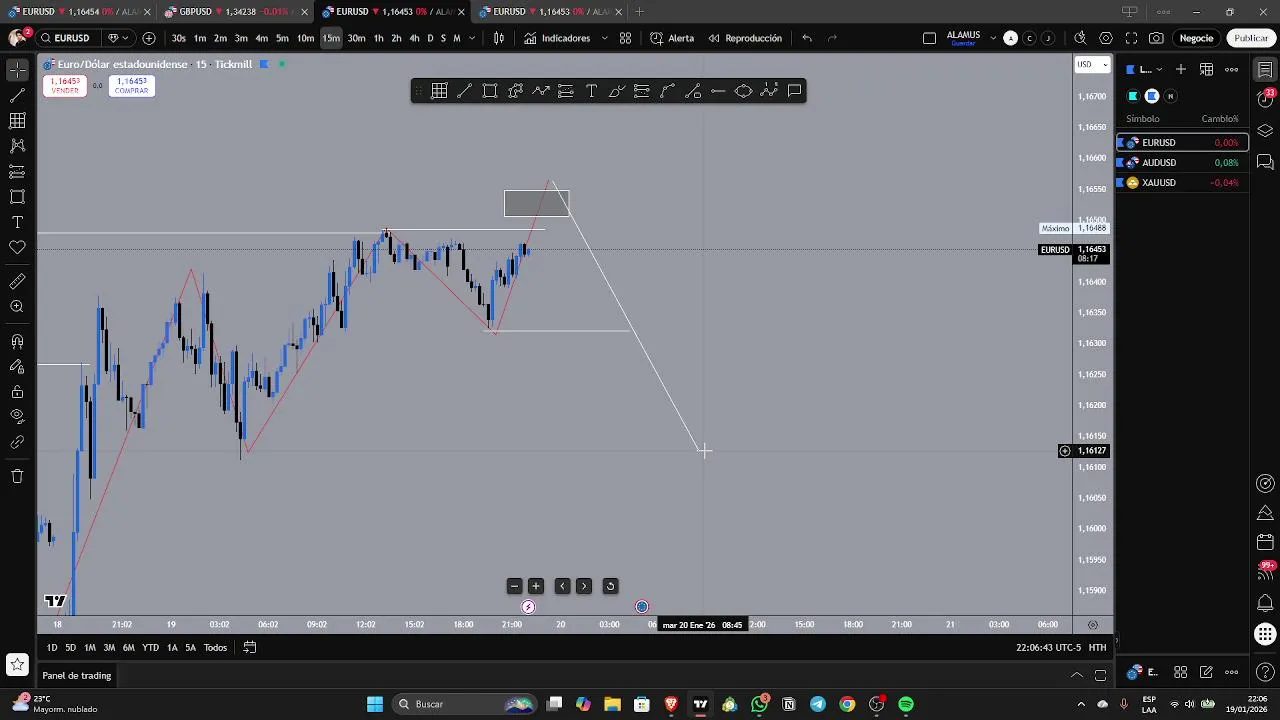The image size is (1280, 720).
Task: Open chart type candles selector
Action: pyautogui.click(x=499, y=38)
